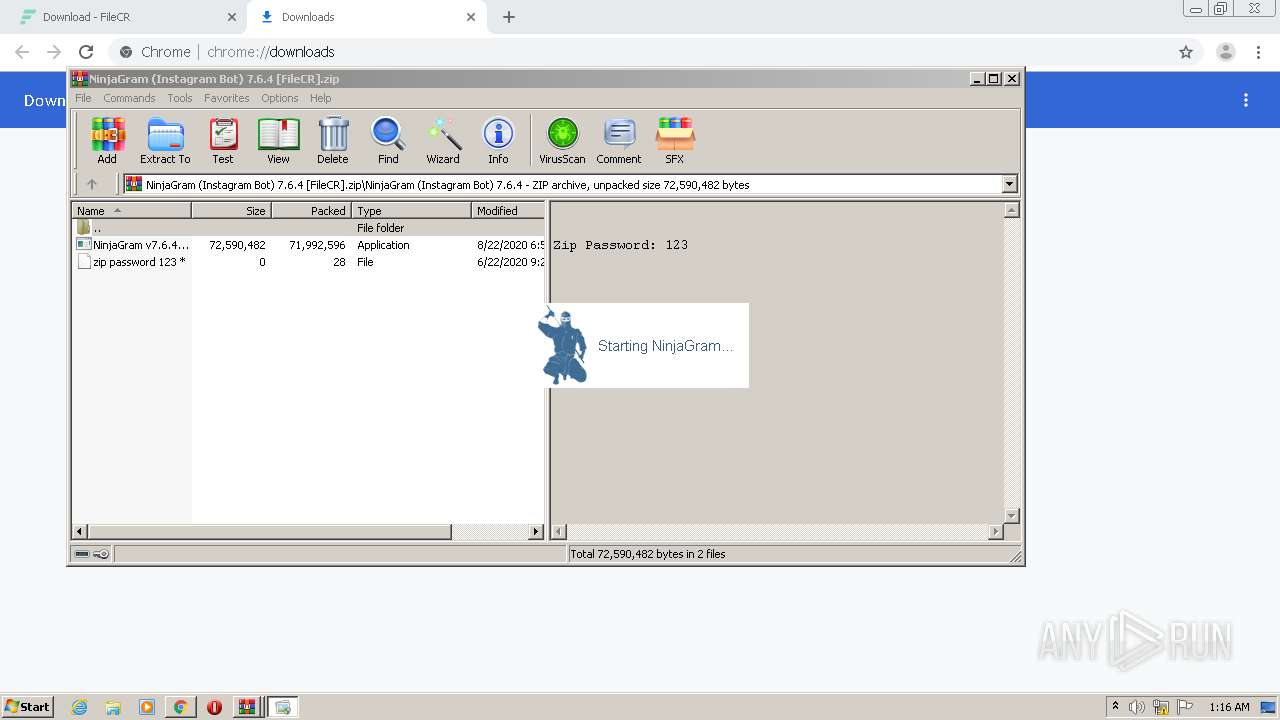Click 72,590,482 size value of NinjaGram
Viewport: 1280px width, 720px height.
tap(237, 245)
